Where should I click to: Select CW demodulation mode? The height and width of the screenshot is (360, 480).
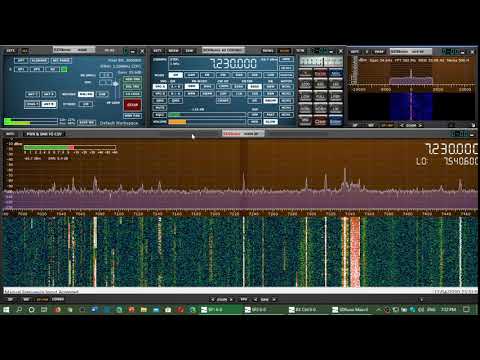point(223,75)
